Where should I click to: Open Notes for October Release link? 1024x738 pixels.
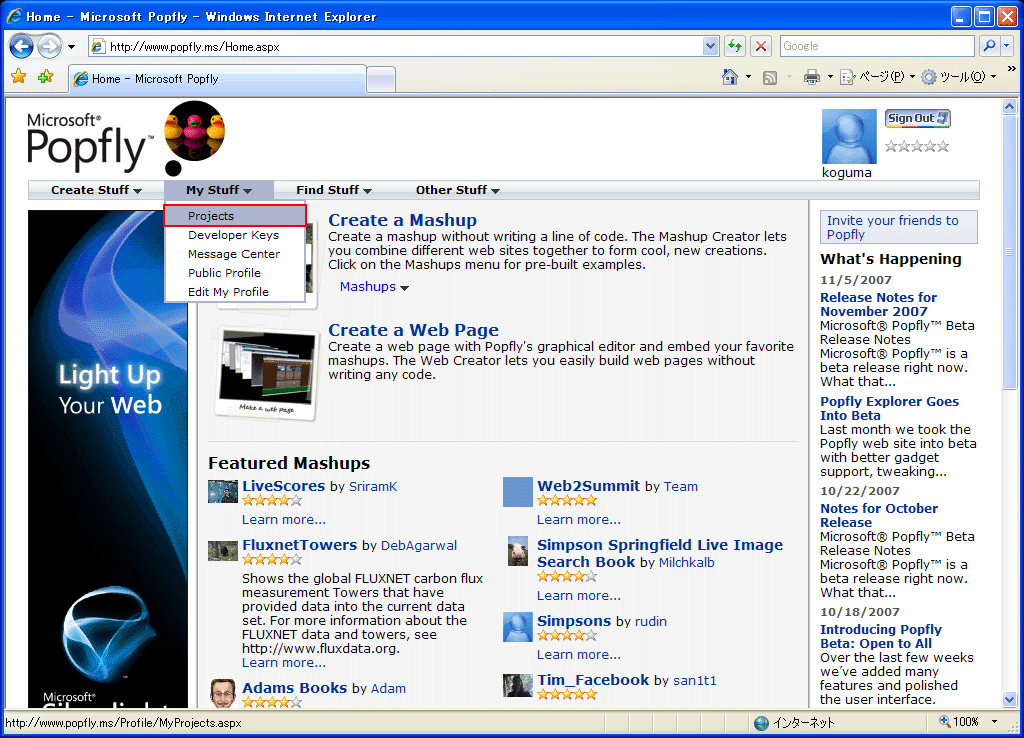tap(879, 515)
